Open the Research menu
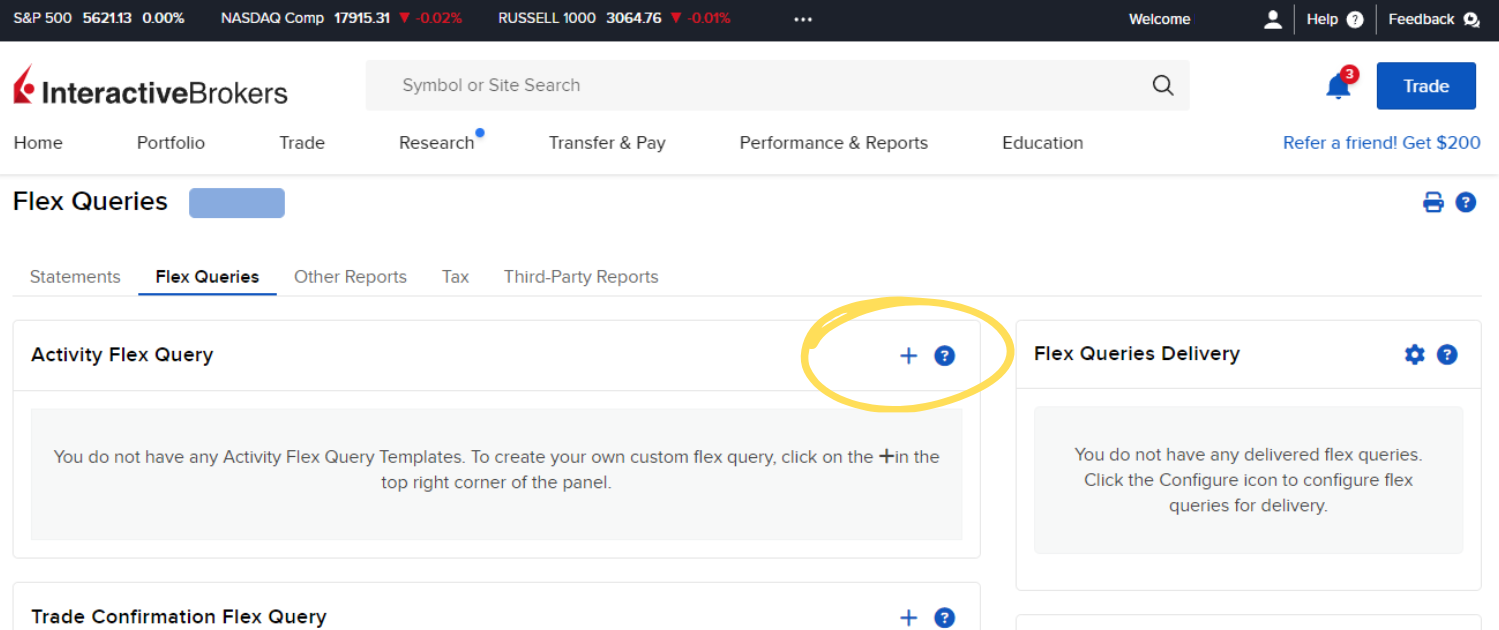The height and width of the screenshot is (630, 1499). click(437, 143)
